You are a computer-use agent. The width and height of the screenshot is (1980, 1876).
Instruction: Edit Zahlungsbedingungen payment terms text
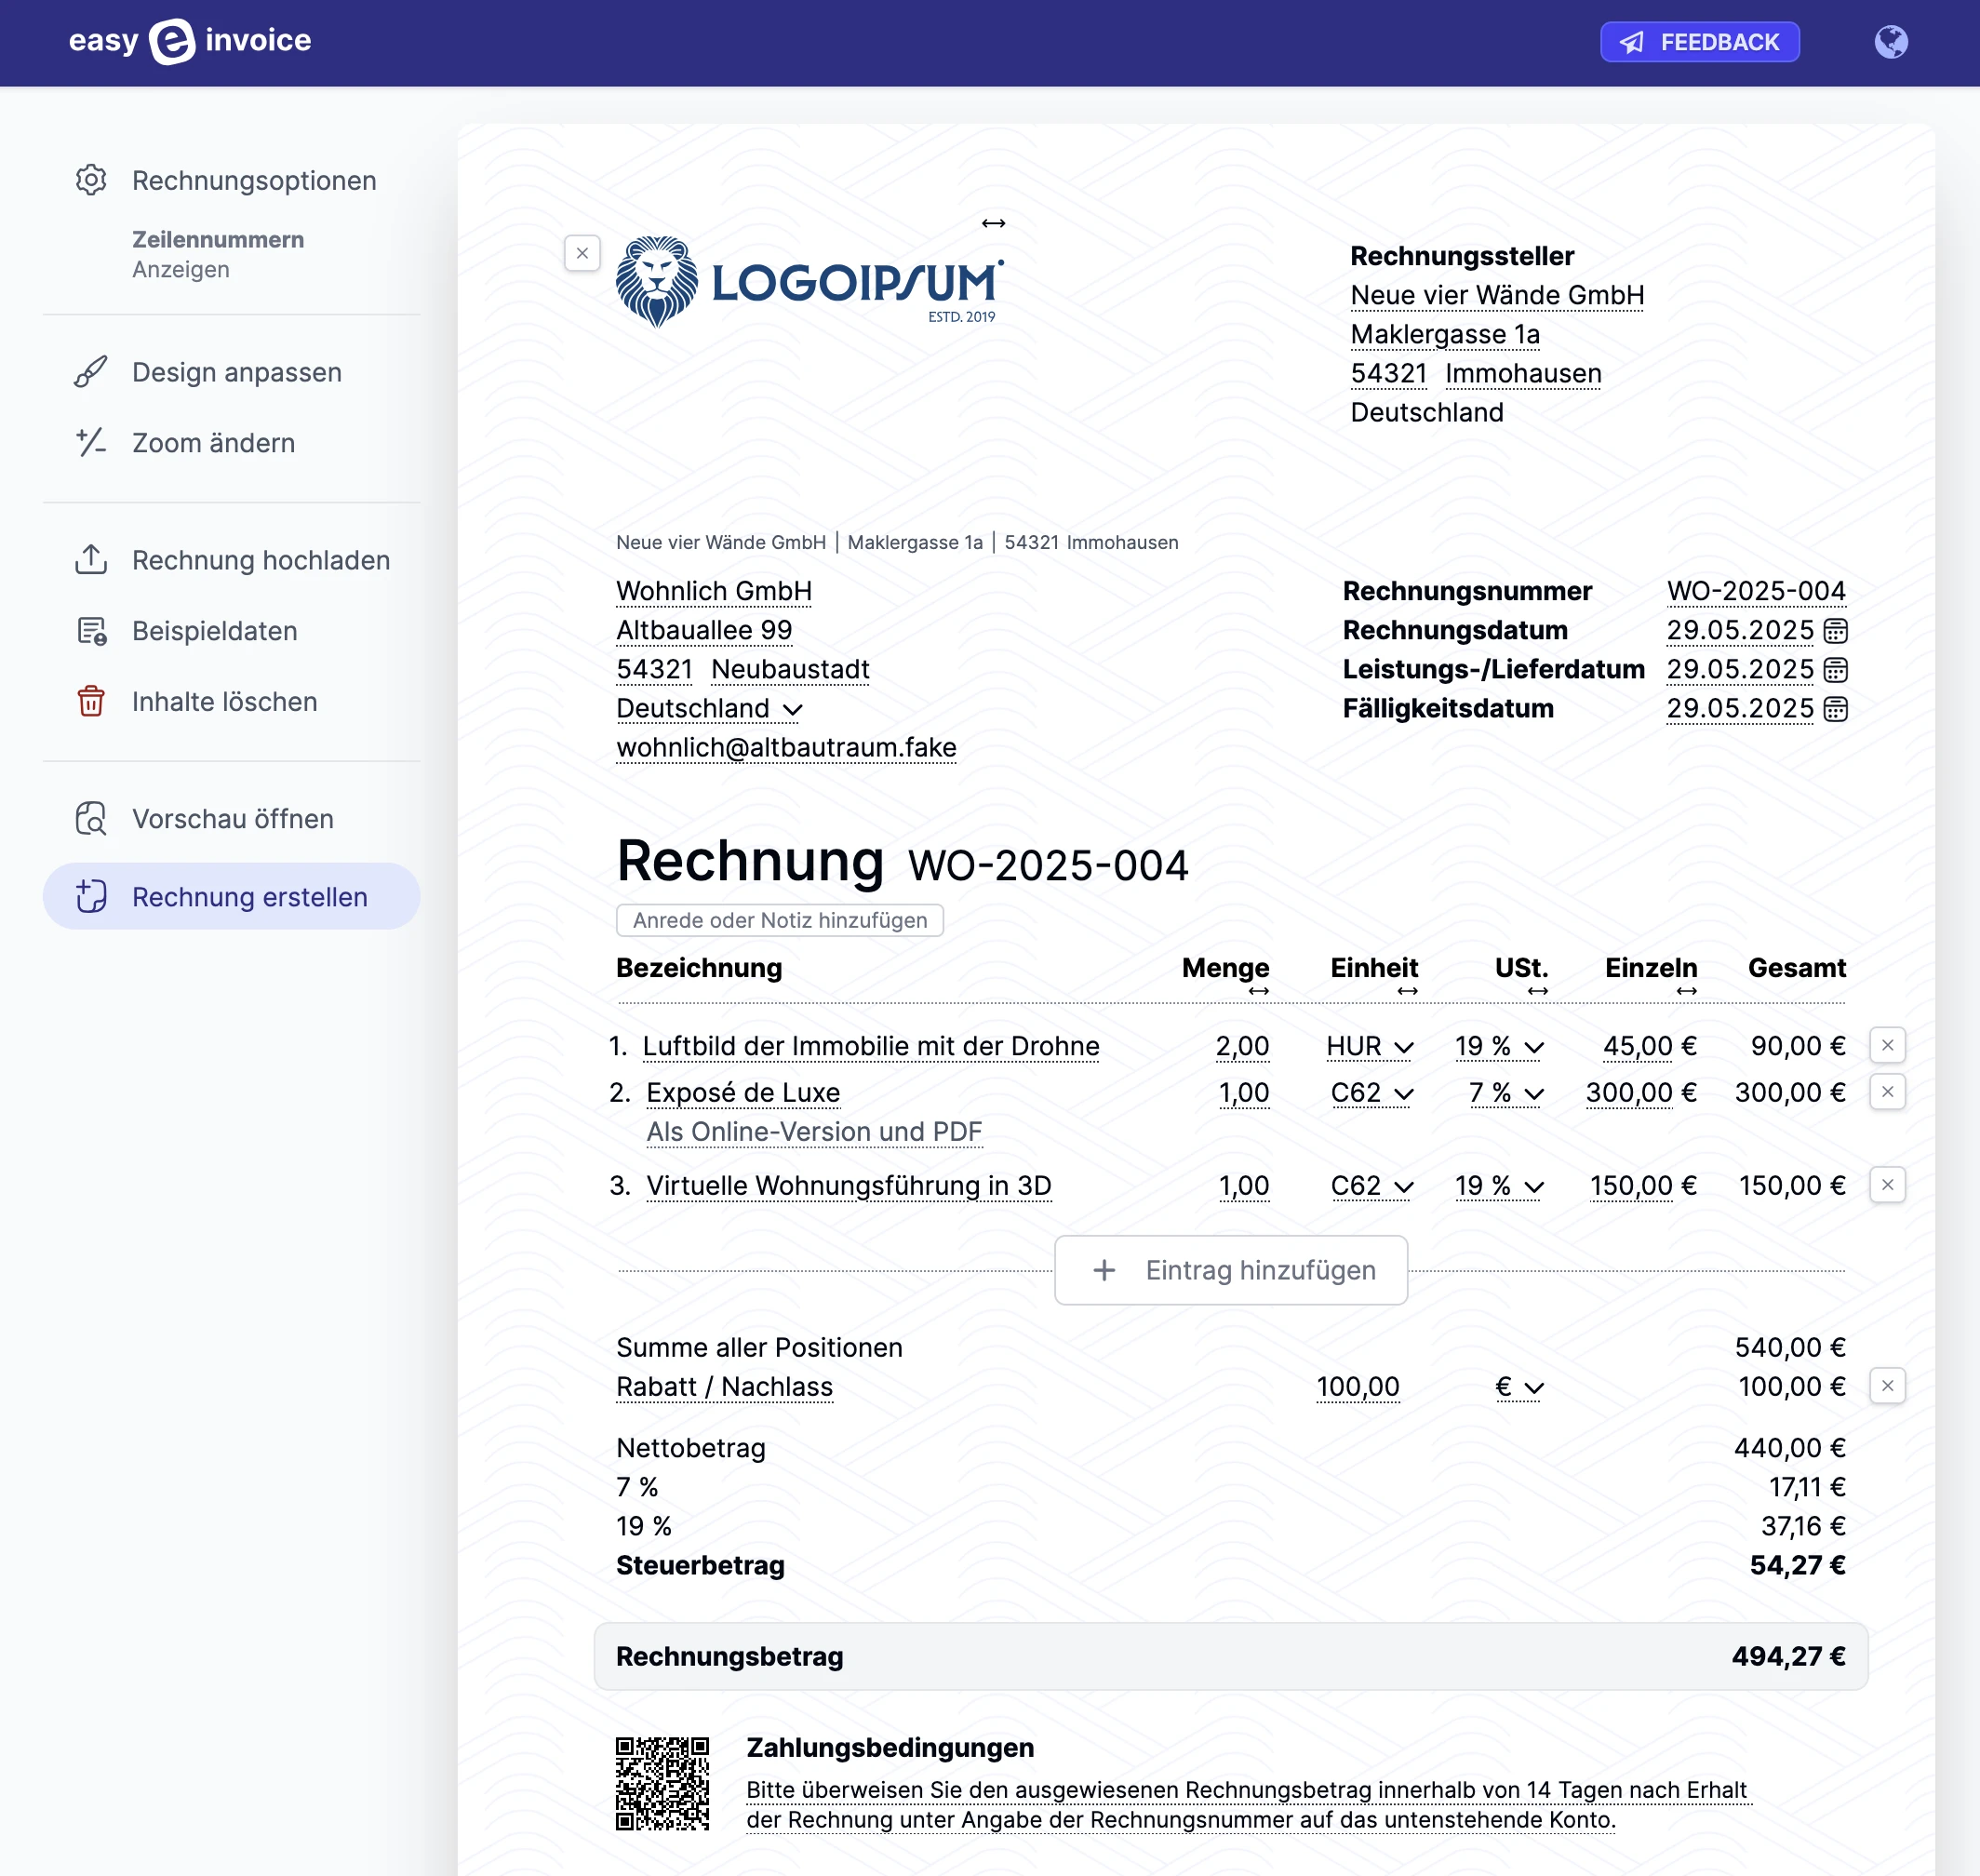[1248, 1804]
